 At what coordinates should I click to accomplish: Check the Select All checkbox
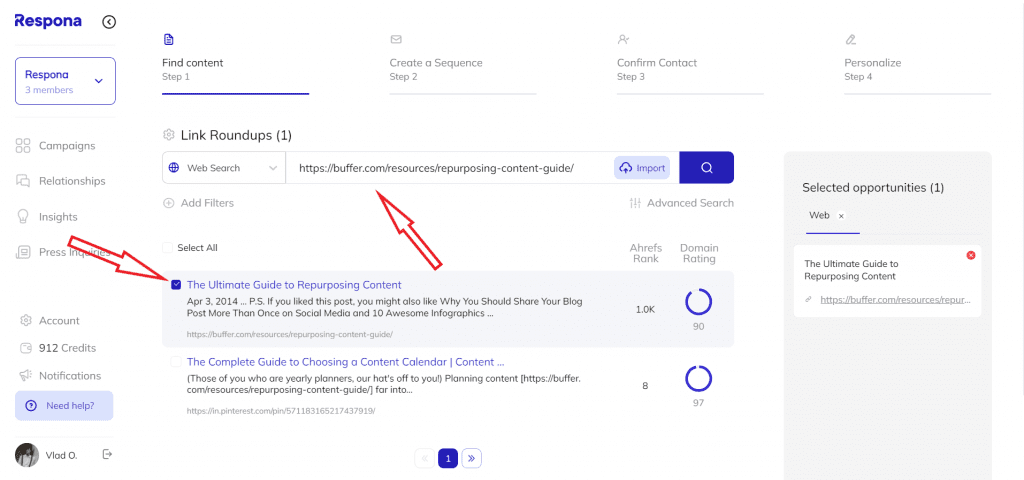168,248
